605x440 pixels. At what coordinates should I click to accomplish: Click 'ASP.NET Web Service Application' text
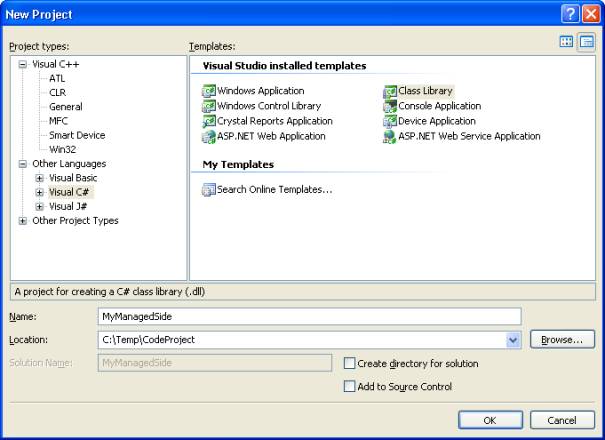coord(469,136)
